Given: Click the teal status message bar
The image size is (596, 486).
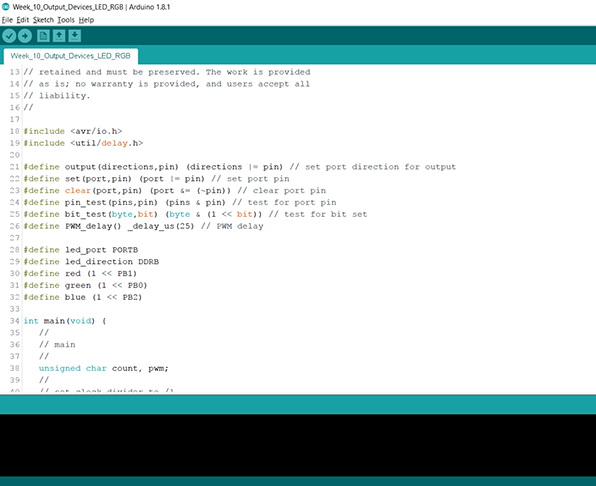Looking at the screenshot, I should [298, 404].
